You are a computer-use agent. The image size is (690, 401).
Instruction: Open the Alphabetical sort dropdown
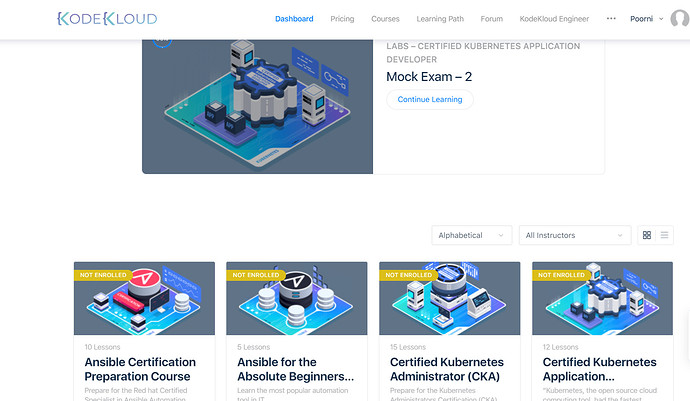472,235
